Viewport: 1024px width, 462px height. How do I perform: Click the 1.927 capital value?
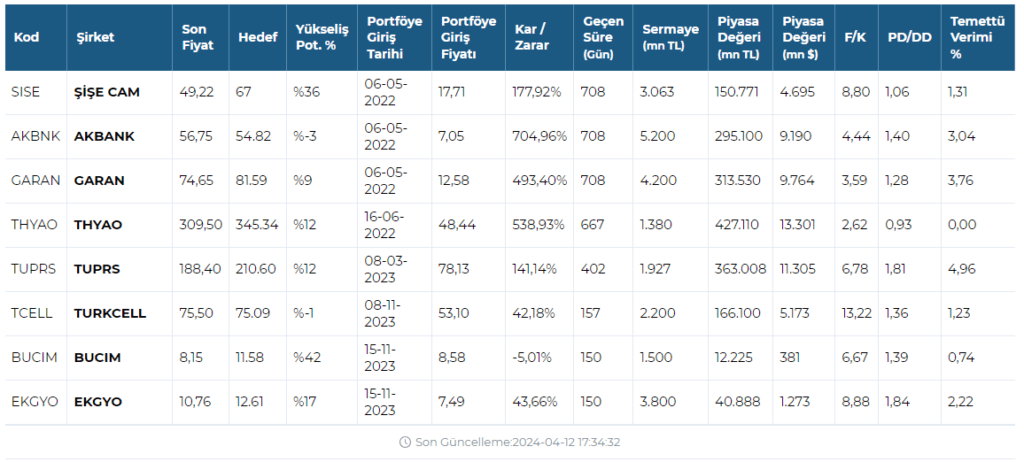(656, 269)
